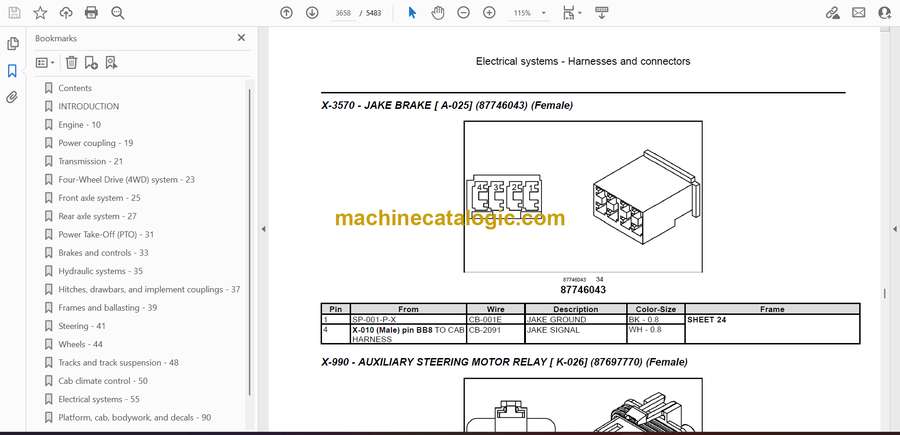Click the read mode keyboard icon
The image size is (900, 435).
[x=602, y=13]
